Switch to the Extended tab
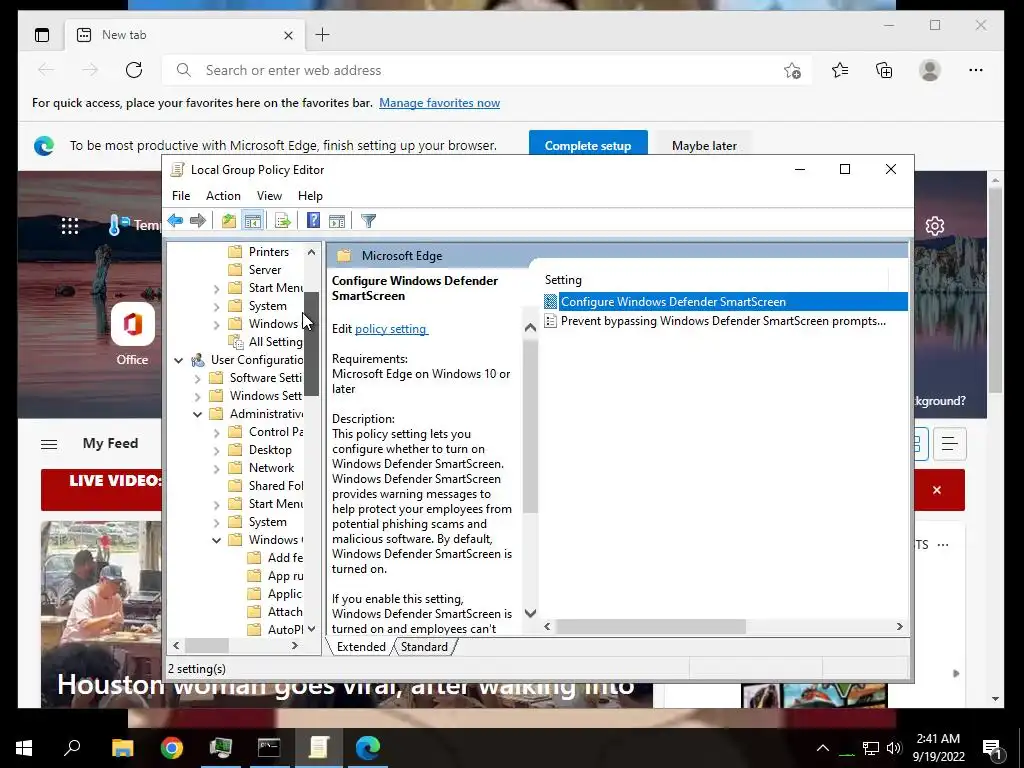Image resolution: width=1024 pixels, height=768 pixels. click(x=361, y=647)
